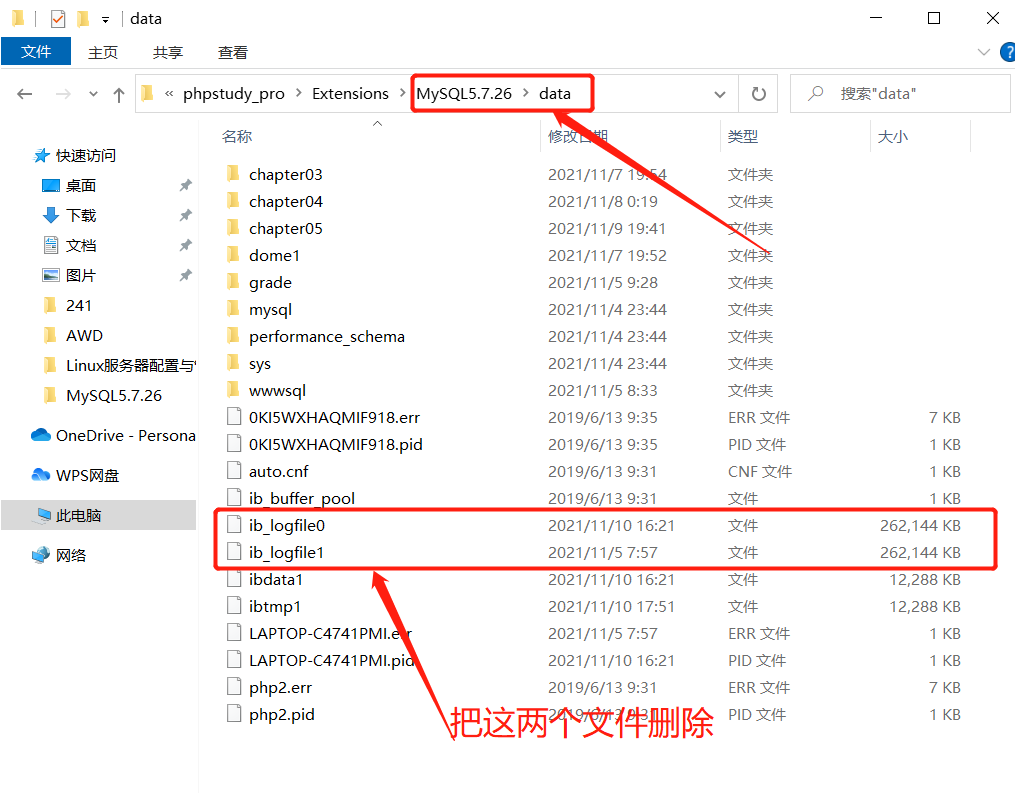Open MySQL5.7.26 in the navigation pane
The height and width of the screenshot is (793, 1015).
pos(114,396)
